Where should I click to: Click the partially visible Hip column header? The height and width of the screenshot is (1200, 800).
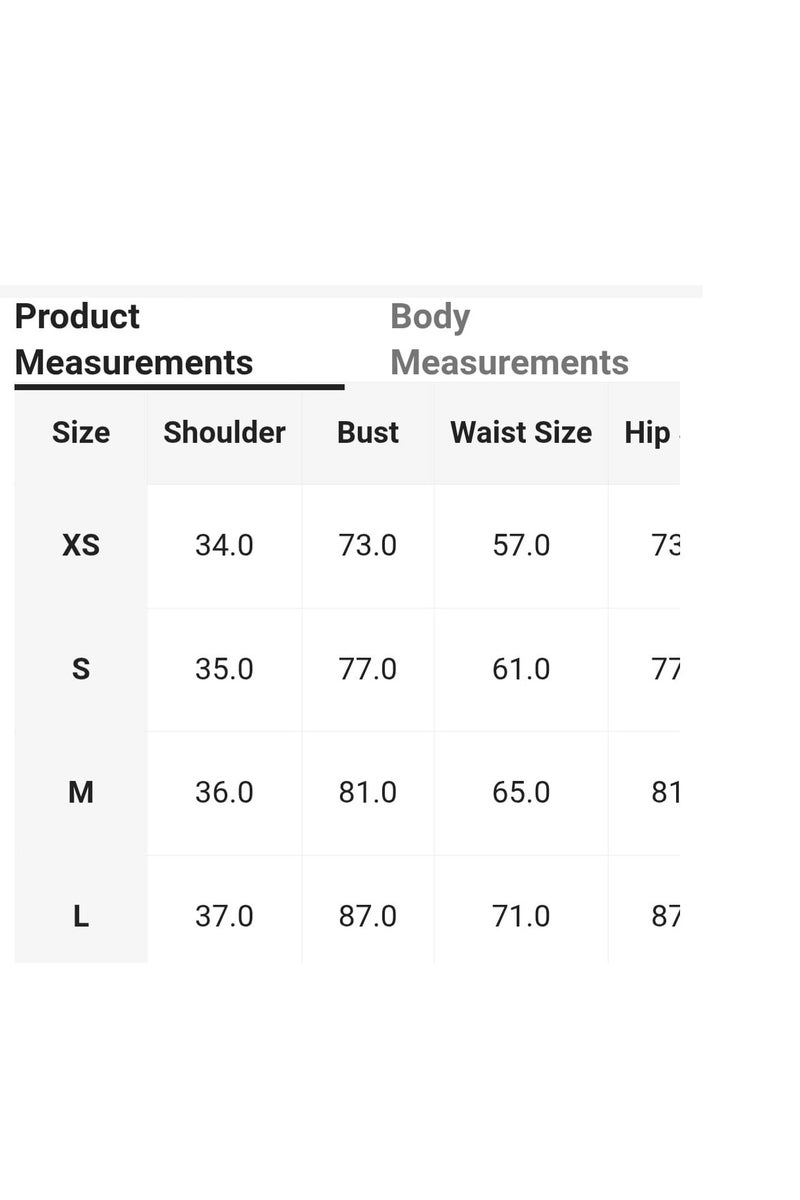pos(648,433)
